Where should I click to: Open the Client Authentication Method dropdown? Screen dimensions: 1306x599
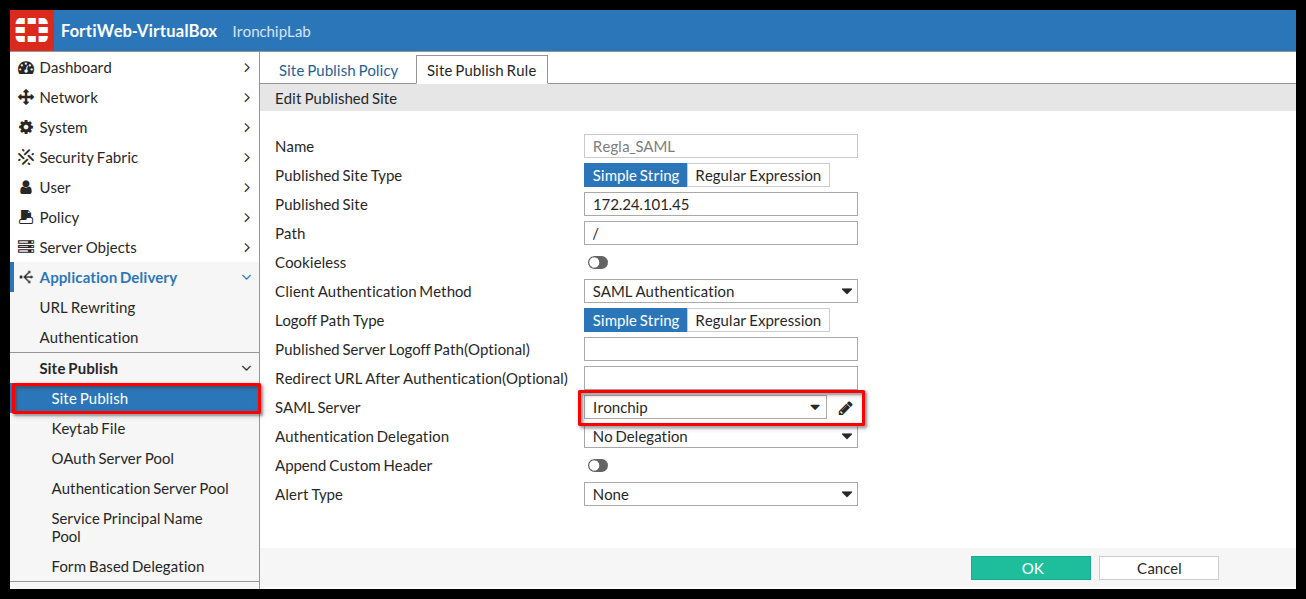(720, 292)
